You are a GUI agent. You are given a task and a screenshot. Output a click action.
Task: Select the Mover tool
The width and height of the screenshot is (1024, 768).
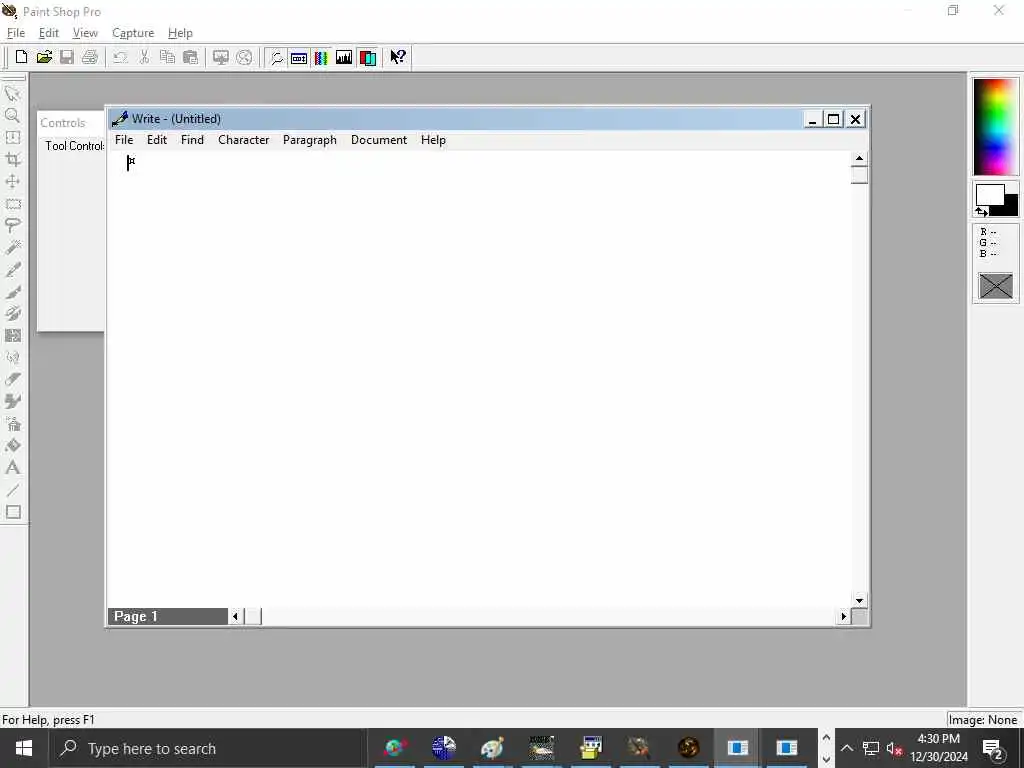[x=12, y=182]
